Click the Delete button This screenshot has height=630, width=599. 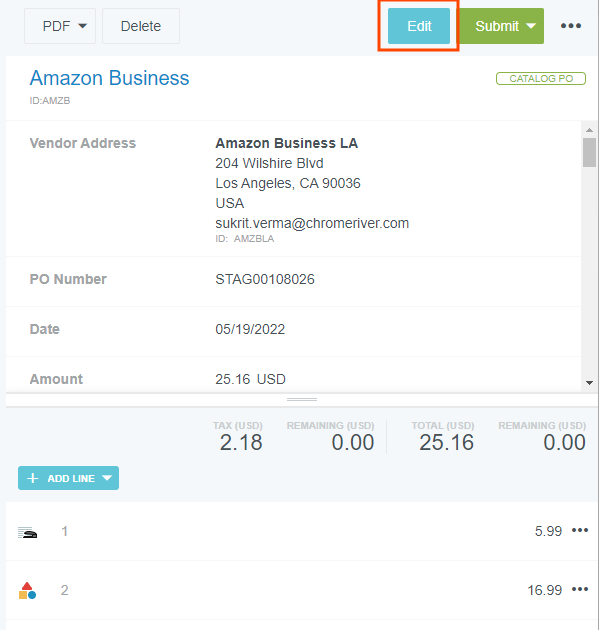[141, 26]
